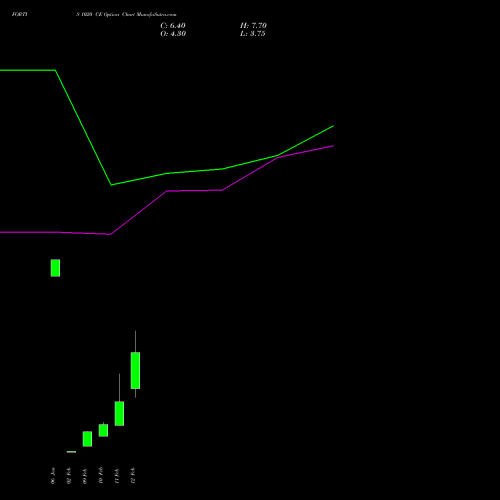This screenshot has height=500, width=500.
Task: Click the "10 Feb" date axis label
Action: 101,476
